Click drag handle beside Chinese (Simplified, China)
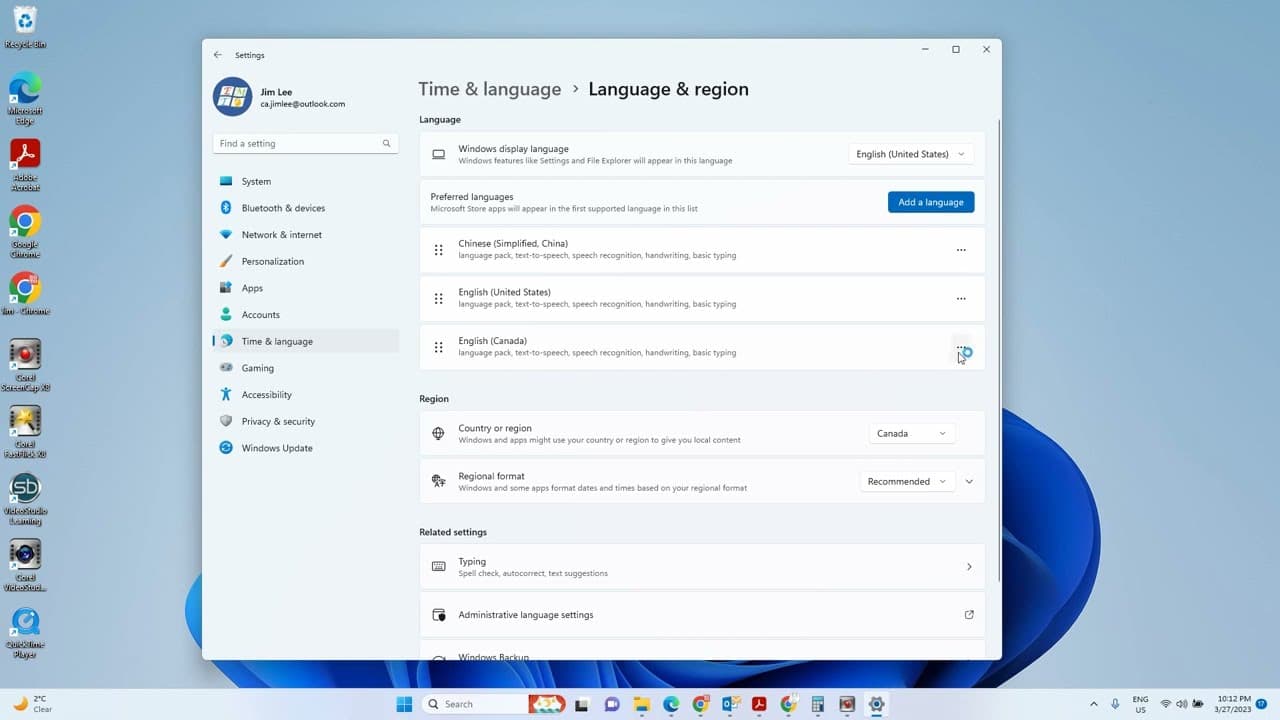The image size is (1280, 720). point(438,250)
